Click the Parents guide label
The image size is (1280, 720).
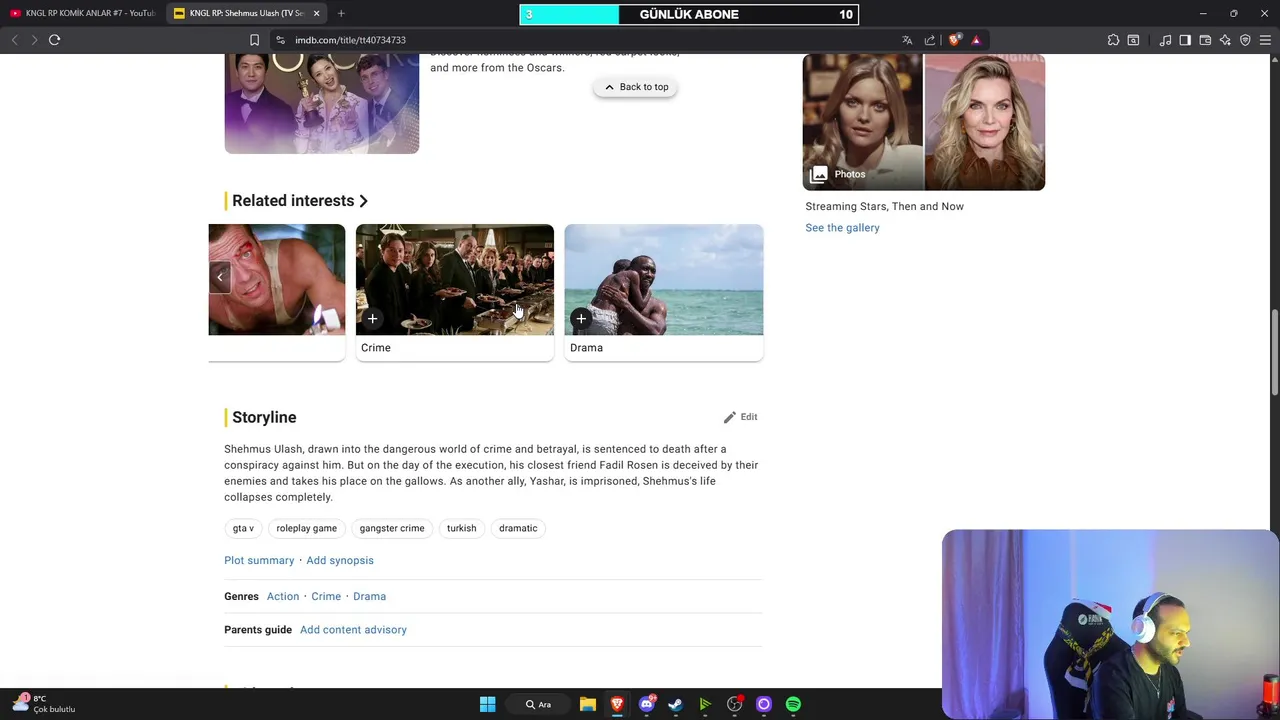tap(258, 630)
